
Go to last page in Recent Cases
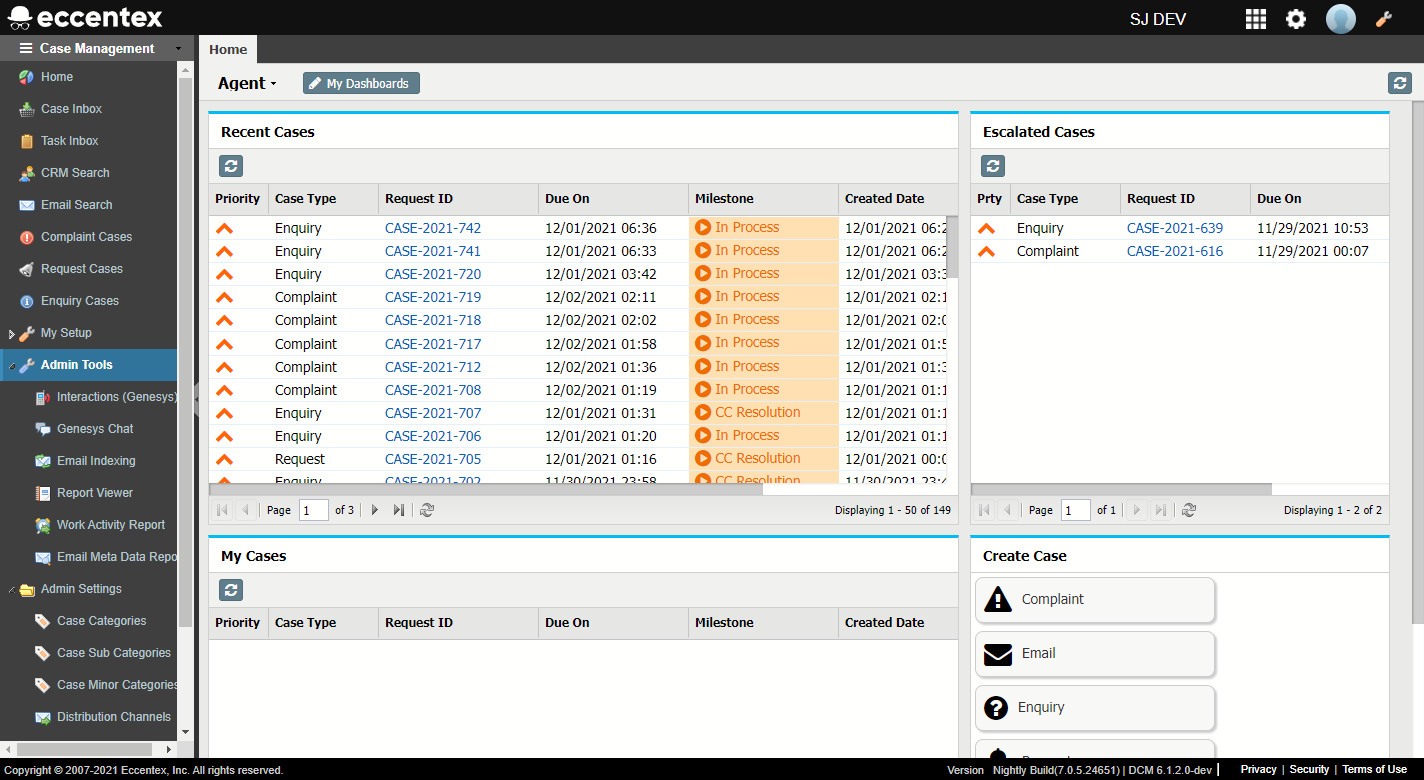[x=398, y=510]
